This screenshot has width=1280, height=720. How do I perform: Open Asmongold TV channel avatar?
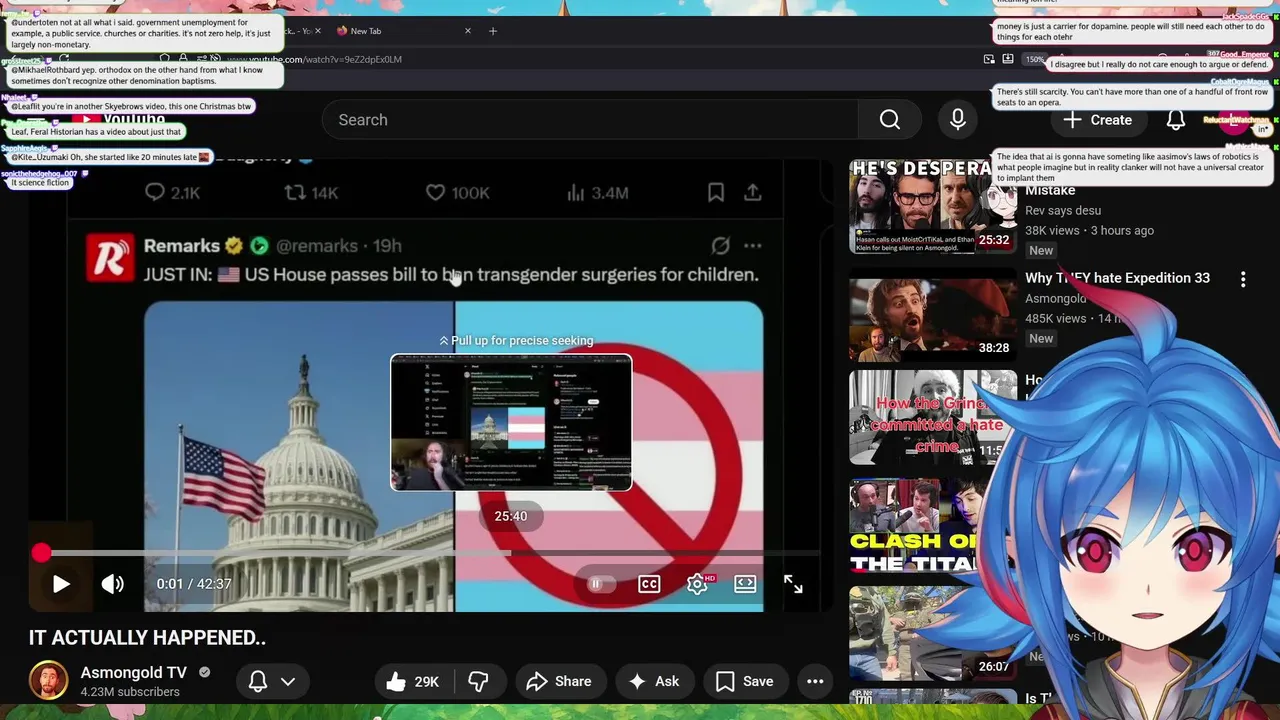pos(48,681)
